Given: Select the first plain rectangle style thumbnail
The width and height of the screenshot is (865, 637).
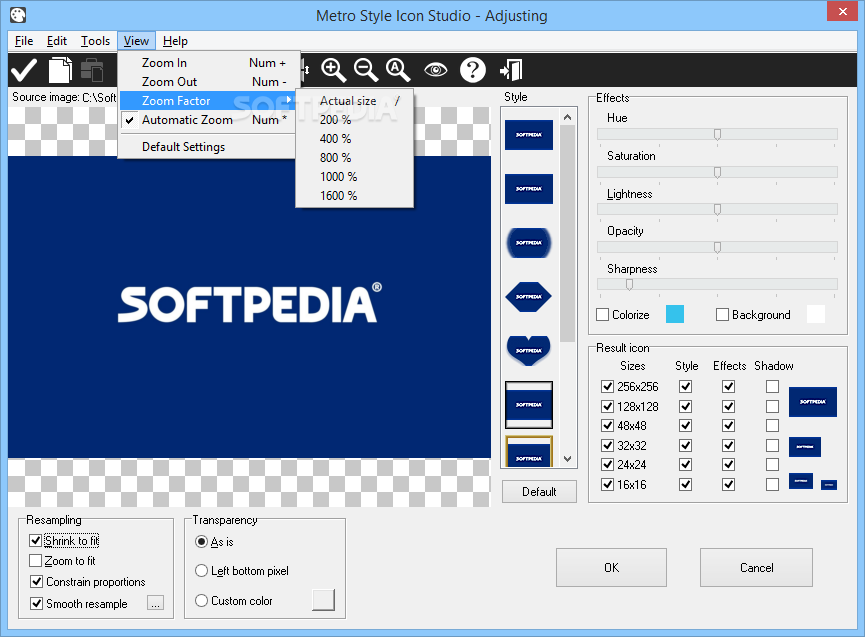Looking at the screenshot, I should pyautogui.click(x=528, y=135).
